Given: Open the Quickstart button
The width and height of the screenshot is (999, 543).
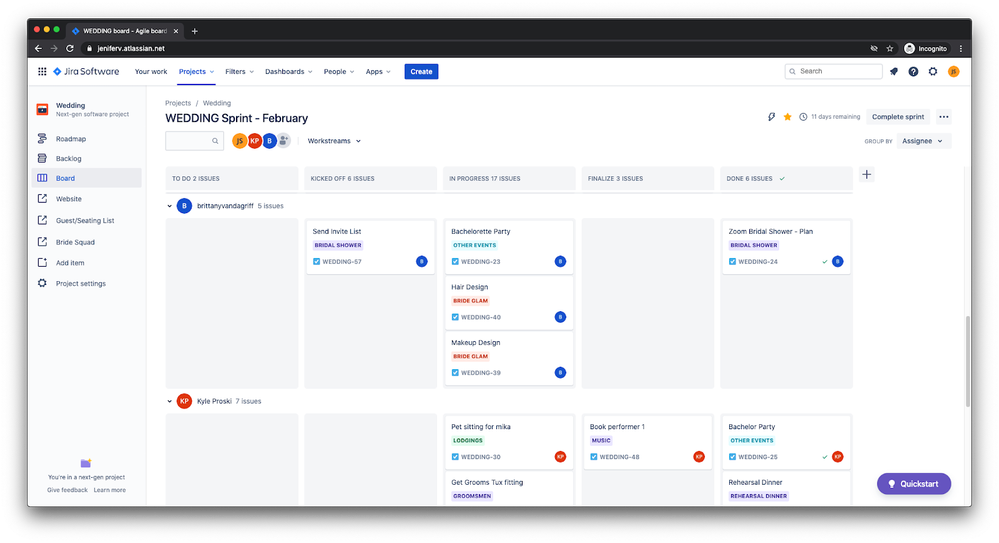Looking at the screenshot, I should pyautogui.click(x=914, y=484).
